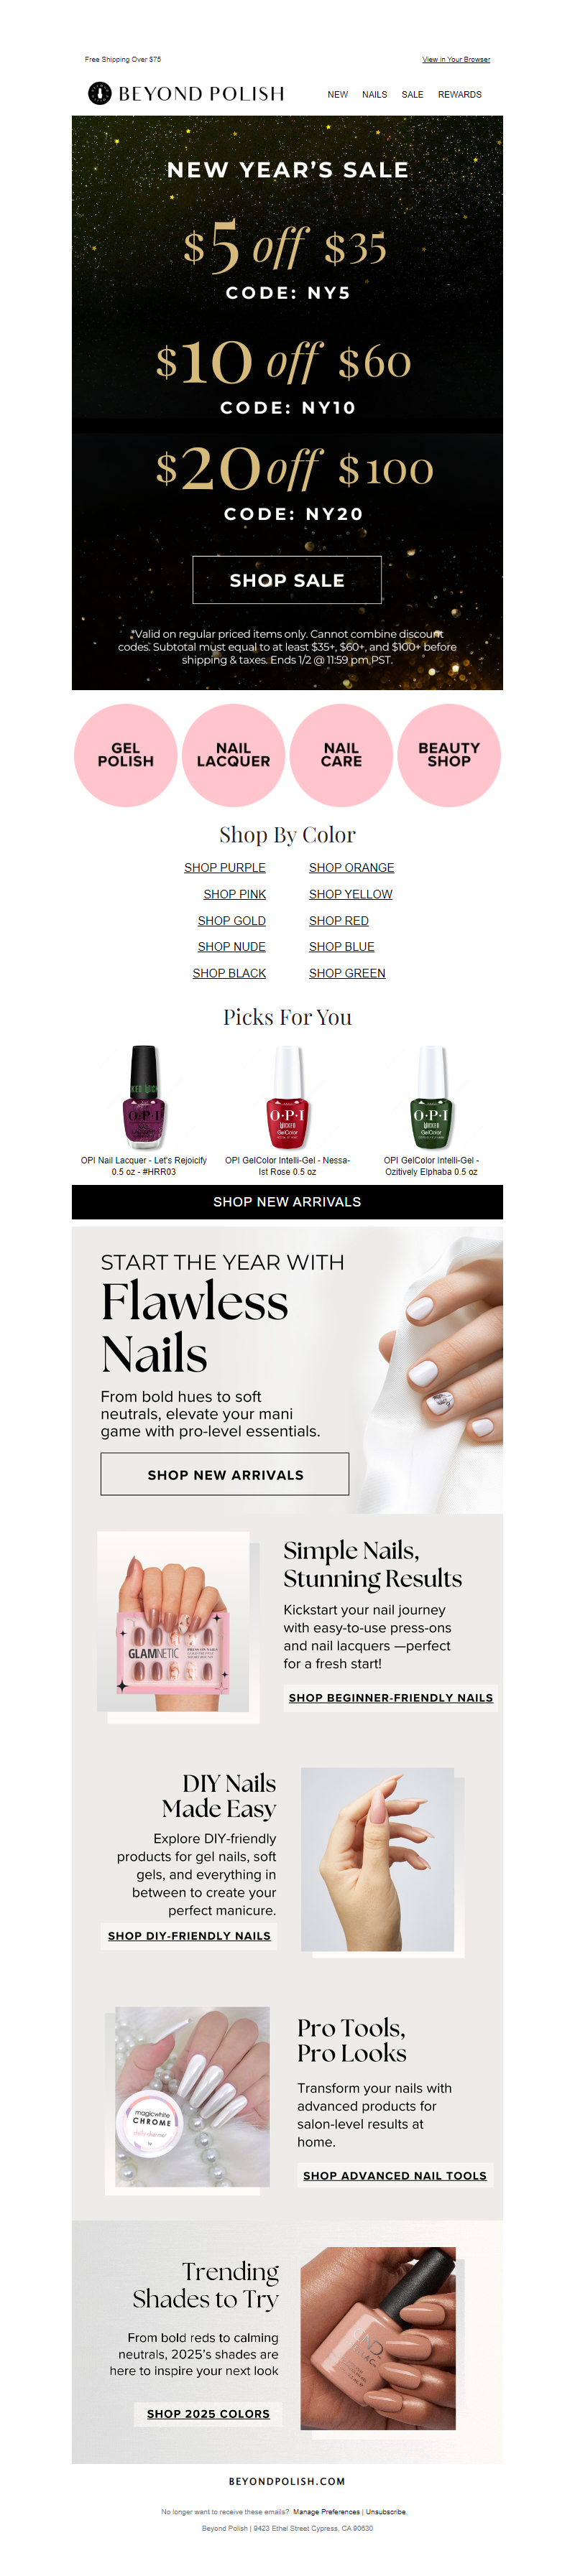This screenshot has height=2576, width=575.
Task: Open the Nail Lacquer pink circle
Action: pyautogui.click(x=233, y=755)
